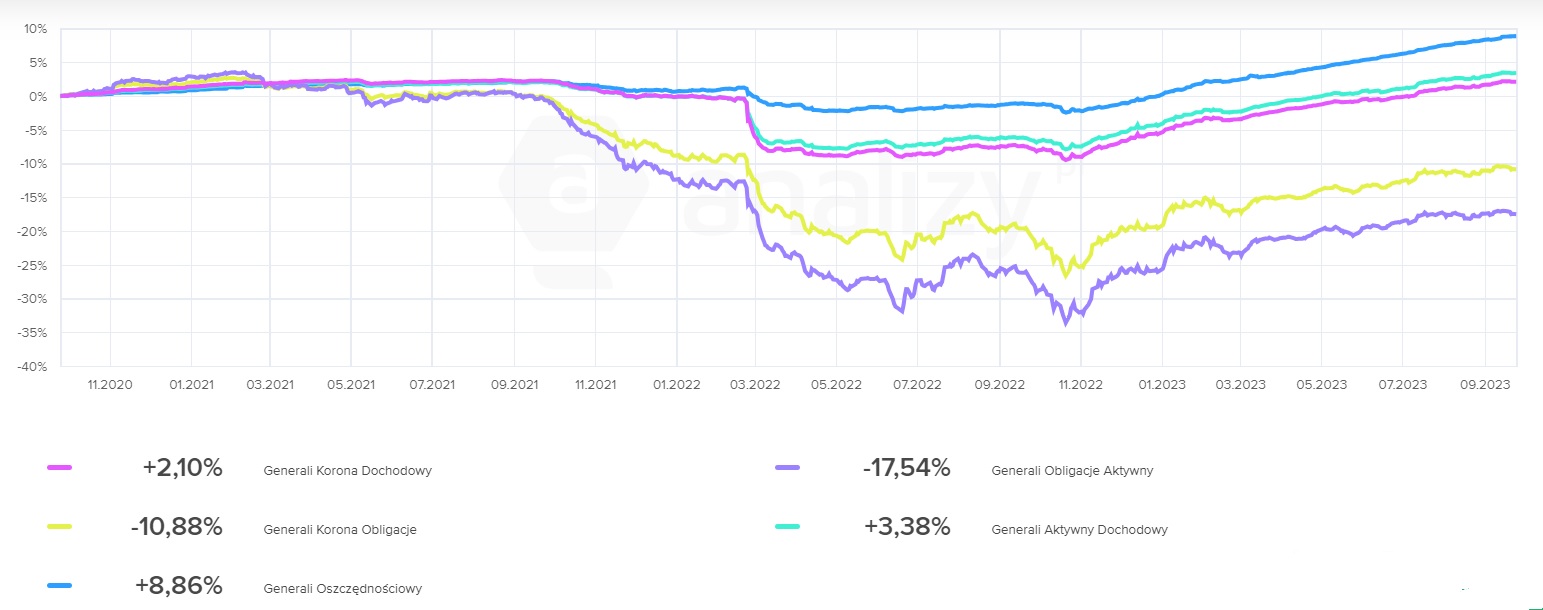Viewport: 1543px width, 610px height.
Task: Open the Generali Oszczędnościowy fund label
Action: click(342, 589)
